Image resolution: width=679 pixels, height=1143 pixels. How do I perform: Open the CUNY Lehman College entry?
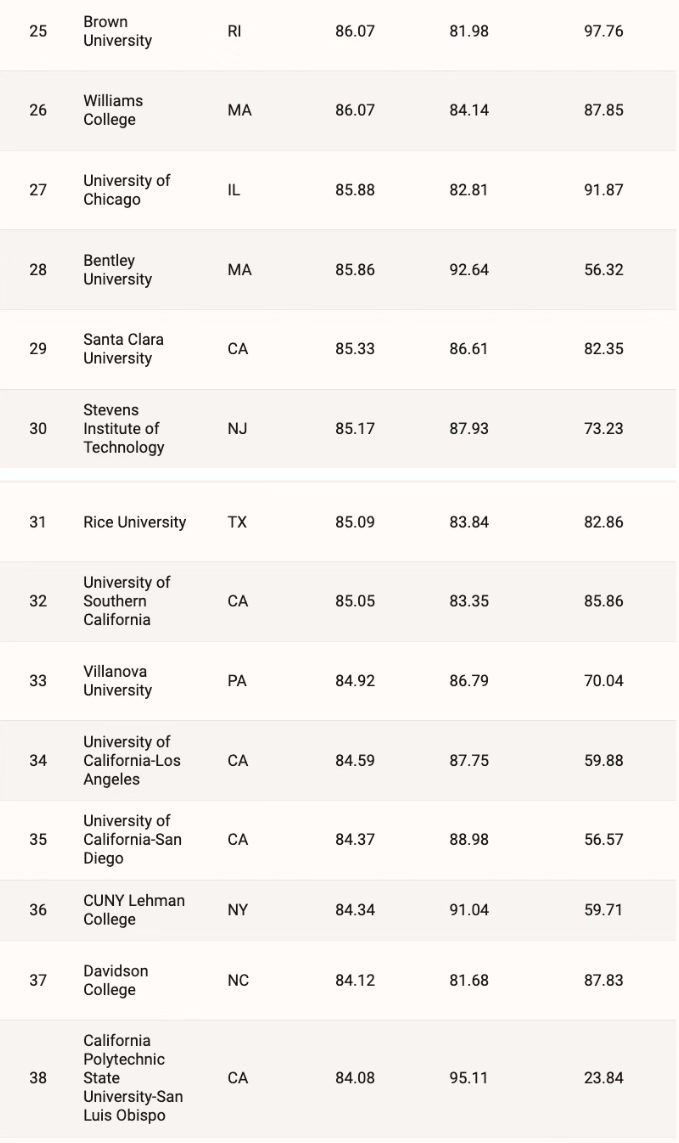[134, 910]
